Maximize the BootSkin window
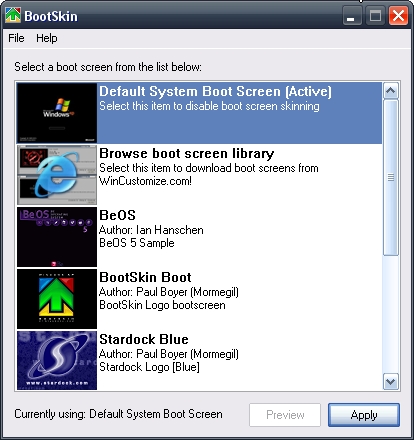 pyautogui.click(x=375, y=16)
